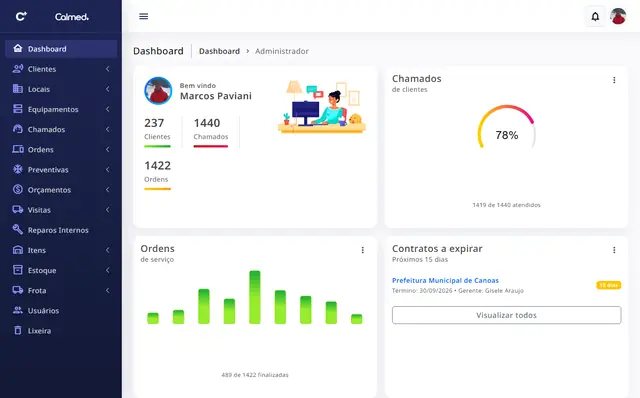This screenshot has height=398, width=640.
Task: Click the Itens warehouse icon
Action: (x=18, y=250)
